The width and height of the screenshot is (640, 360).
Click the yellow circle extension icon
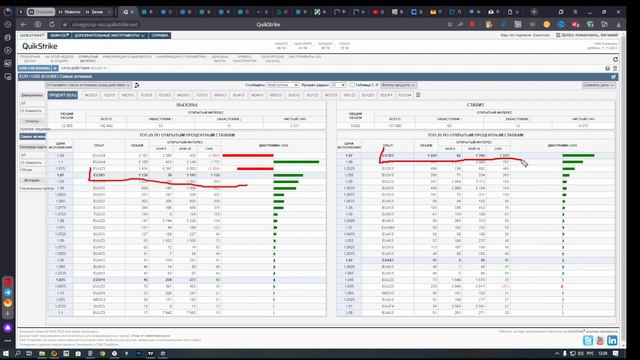click(x=547, y=24)
